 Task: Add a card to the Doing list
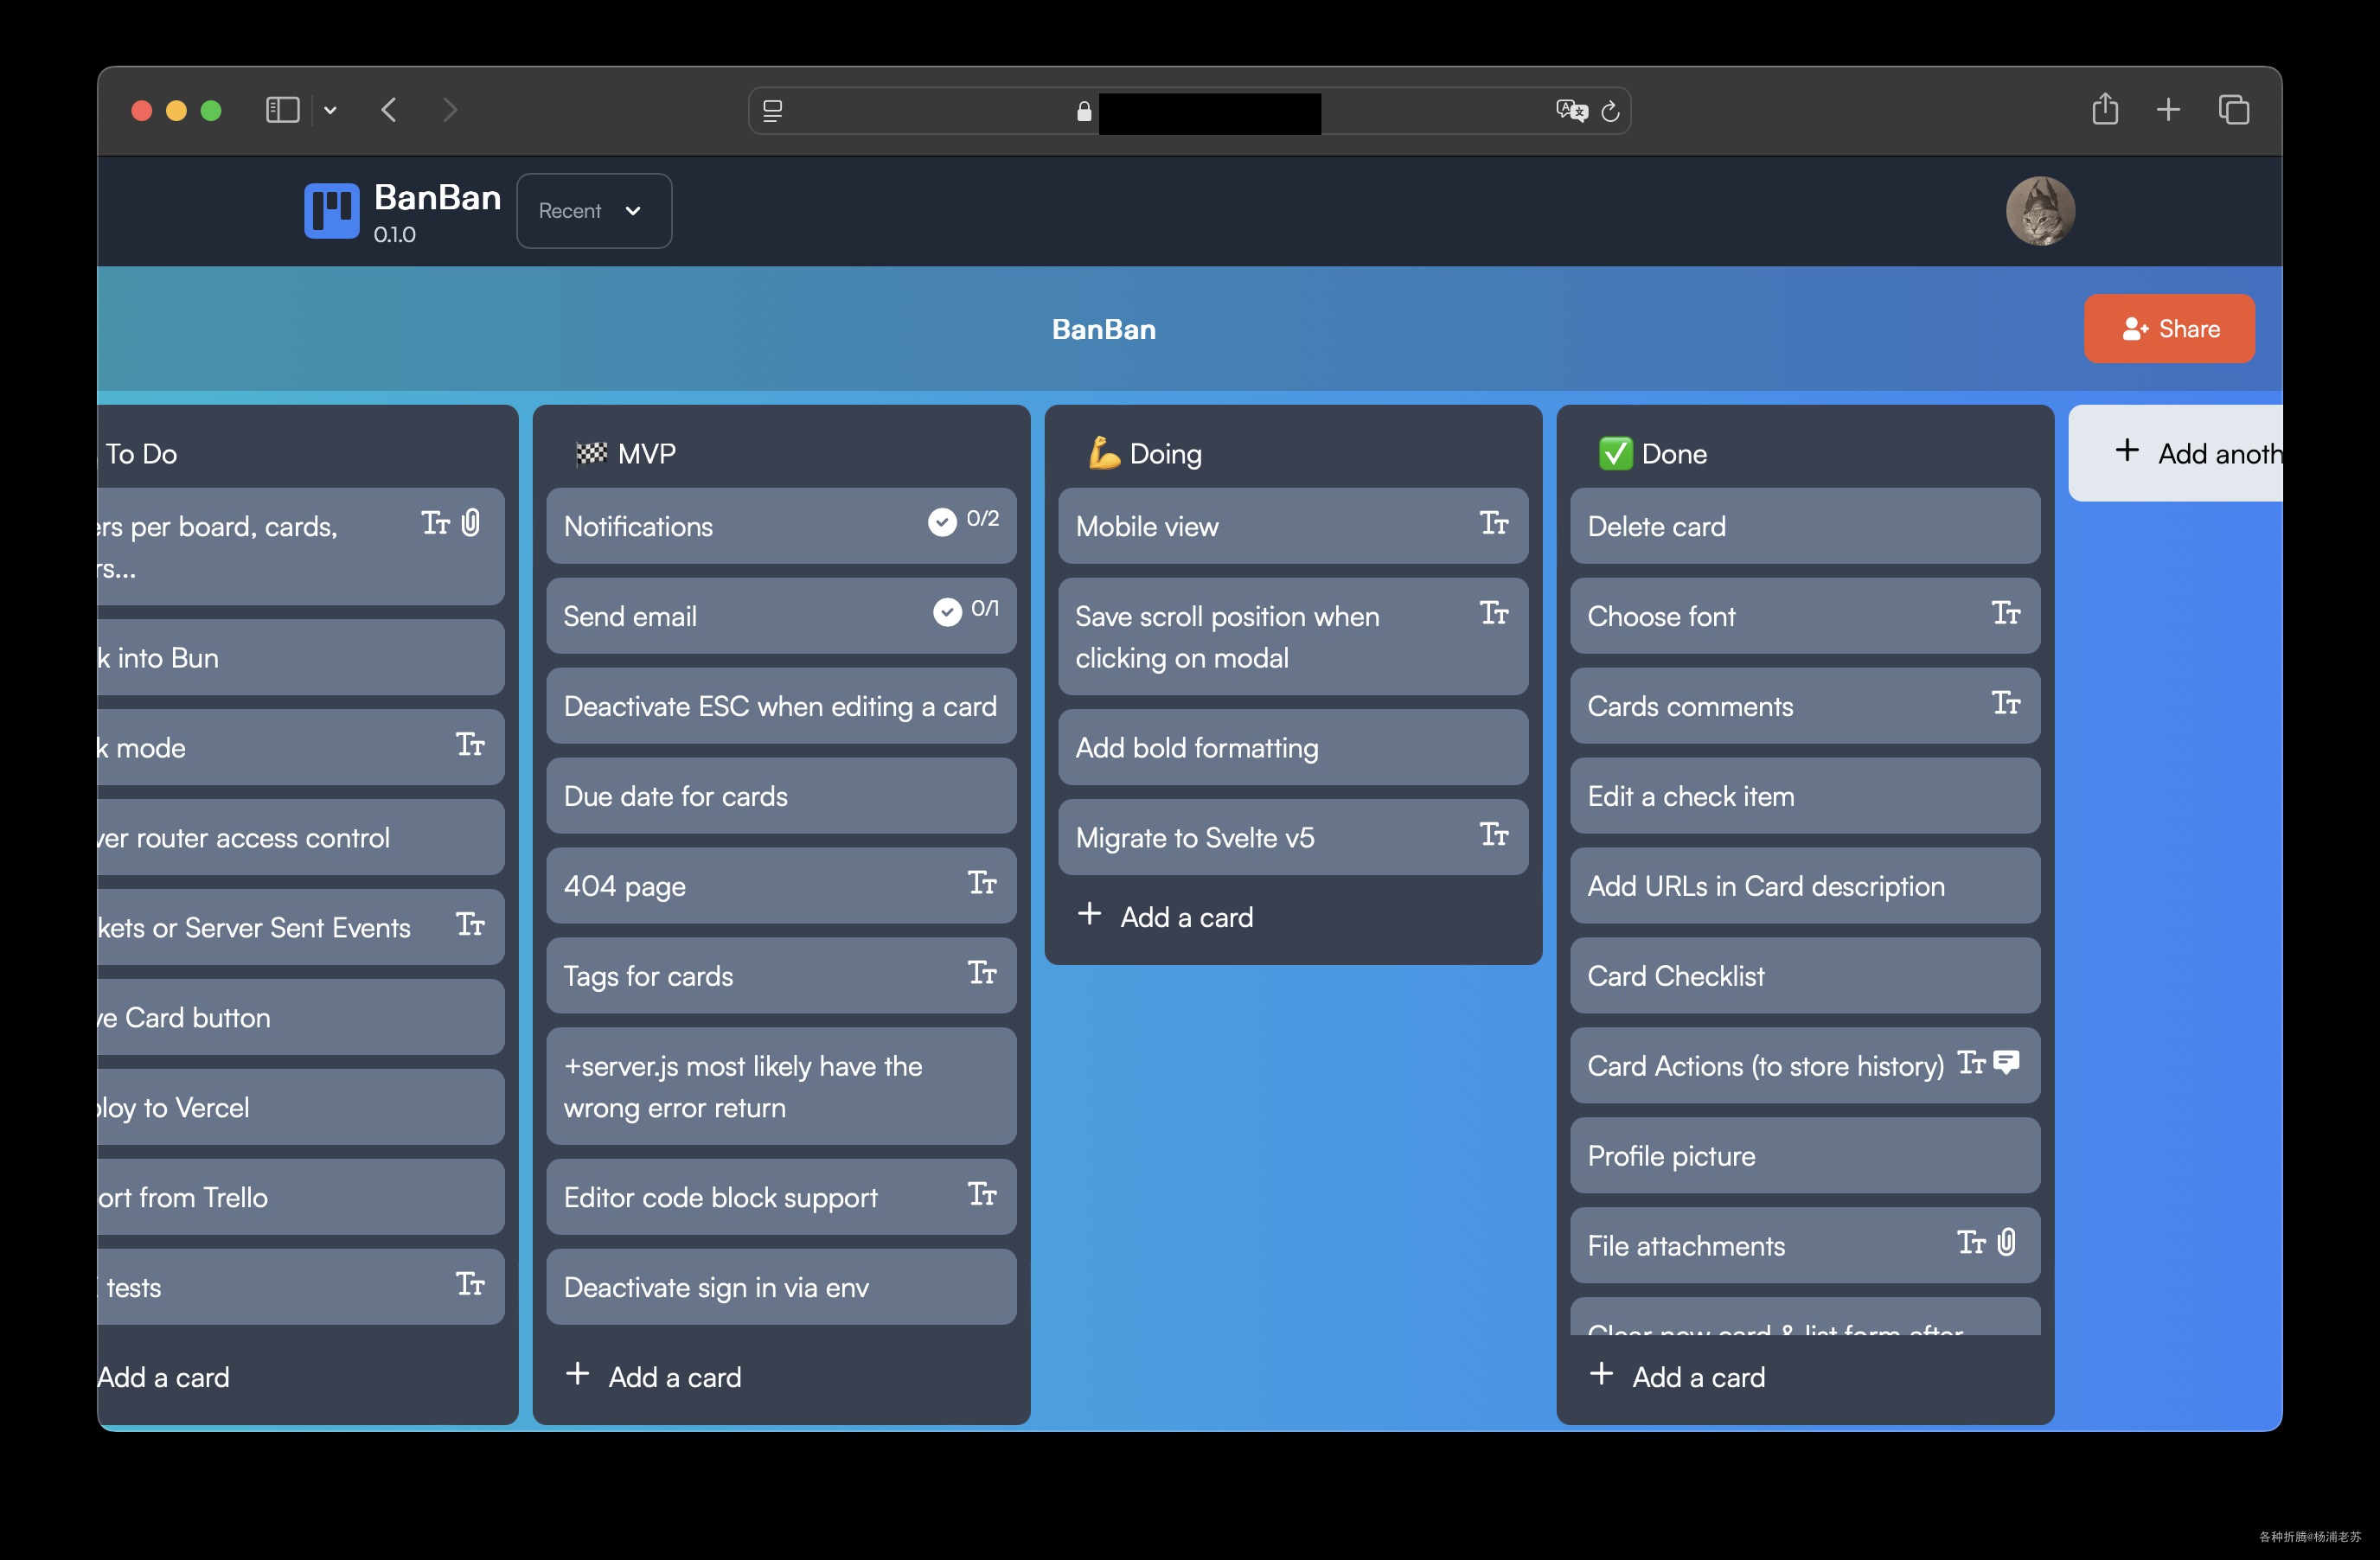1166,916
